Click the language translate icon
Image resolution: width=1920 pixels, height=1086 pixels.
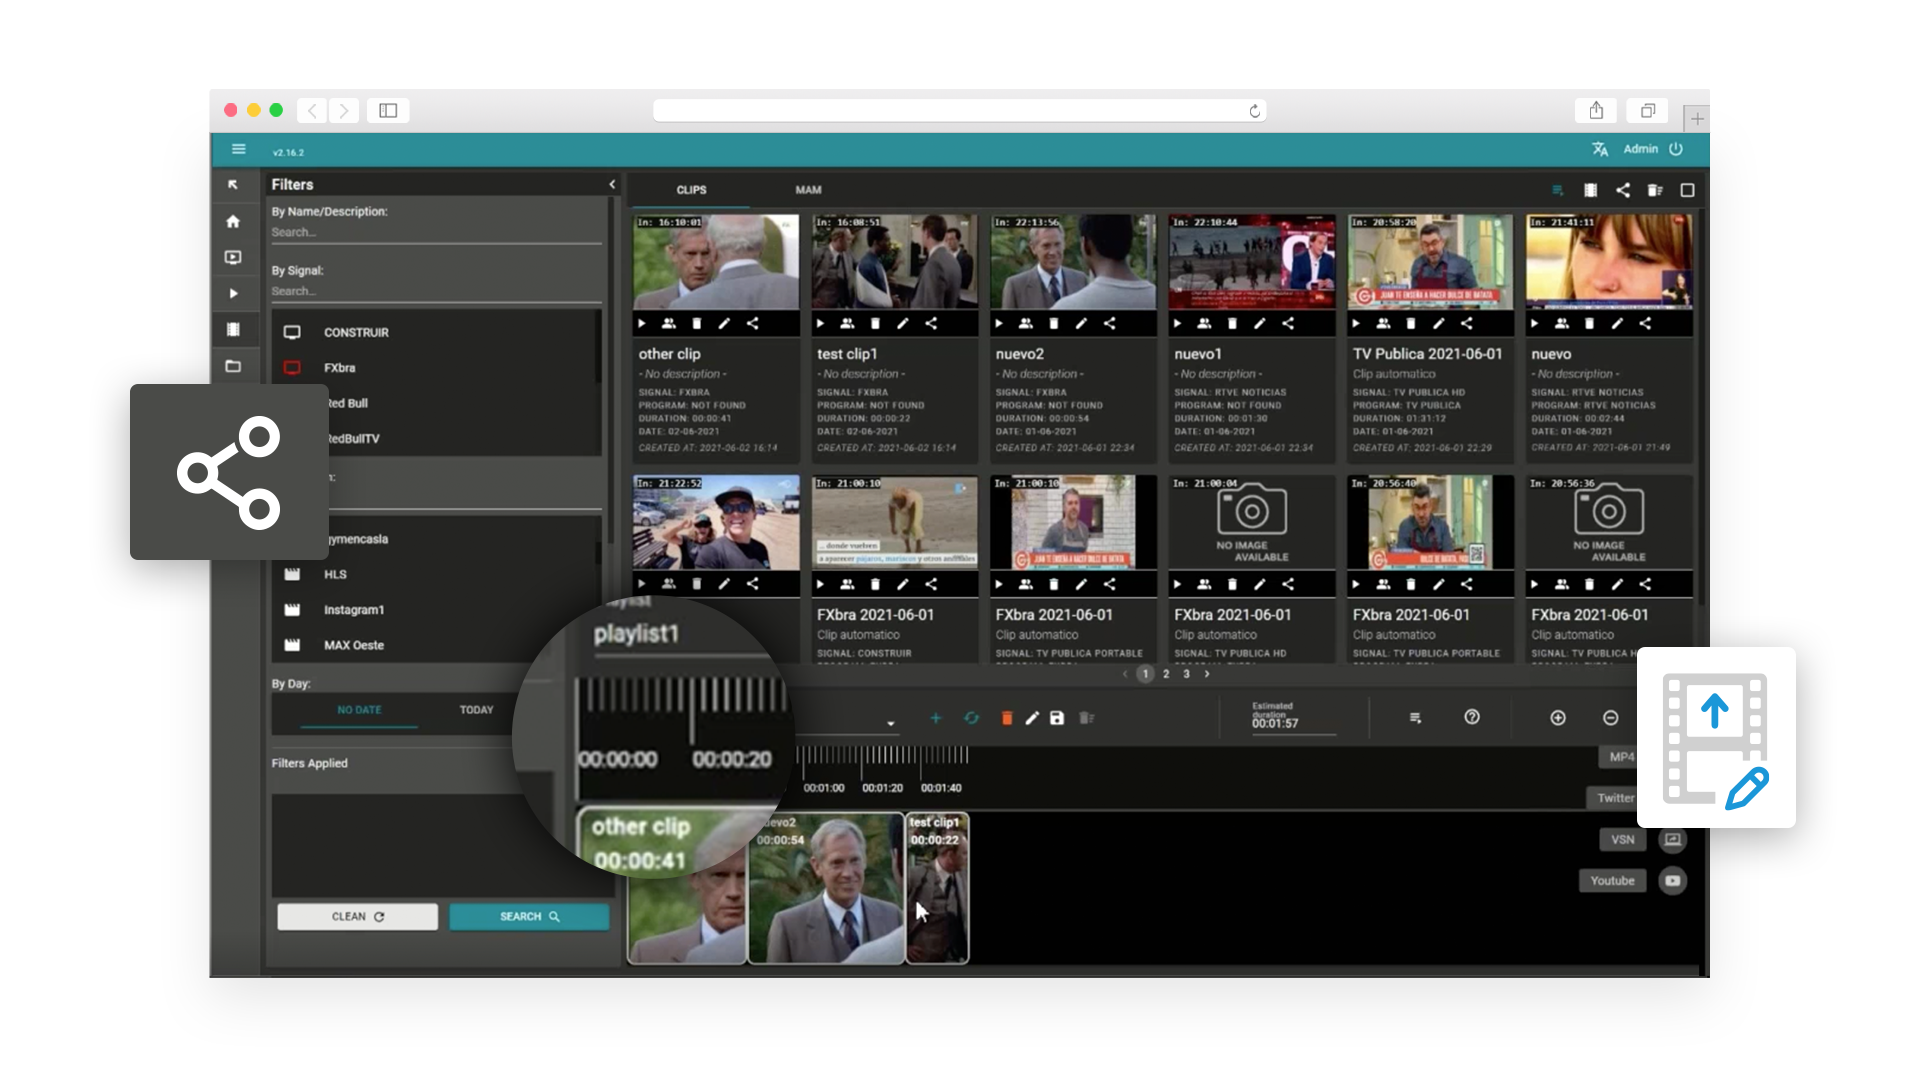pos(1600,149)
